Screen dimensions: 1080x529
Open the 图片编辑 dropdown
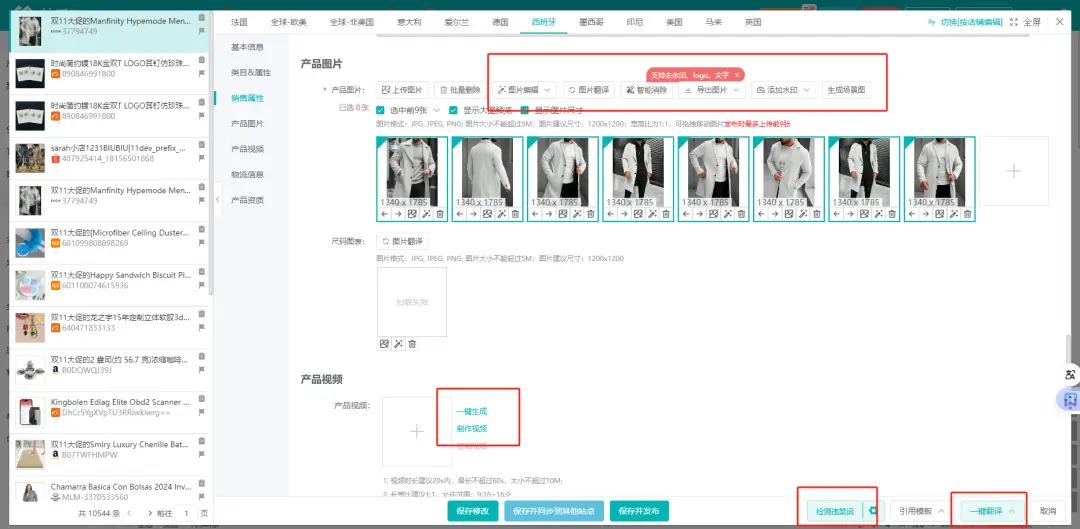[523, 90]
